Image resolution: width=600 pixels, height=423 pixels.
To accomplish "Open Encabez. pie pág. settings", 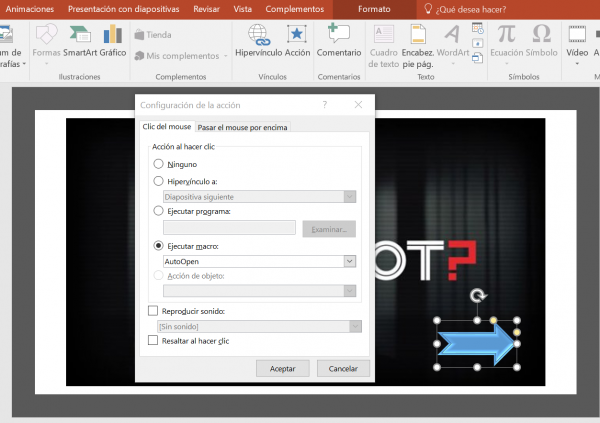I will click(418, 46).
